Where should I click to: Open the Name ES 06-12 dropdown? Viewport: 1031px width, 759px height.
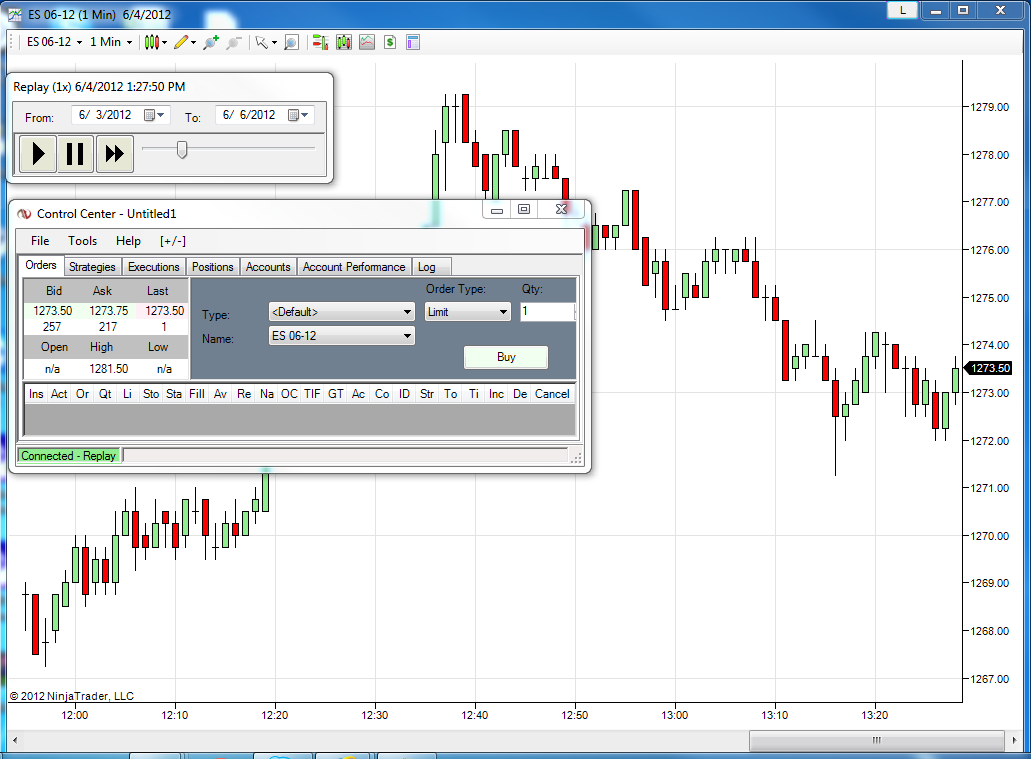pos(342,336)
